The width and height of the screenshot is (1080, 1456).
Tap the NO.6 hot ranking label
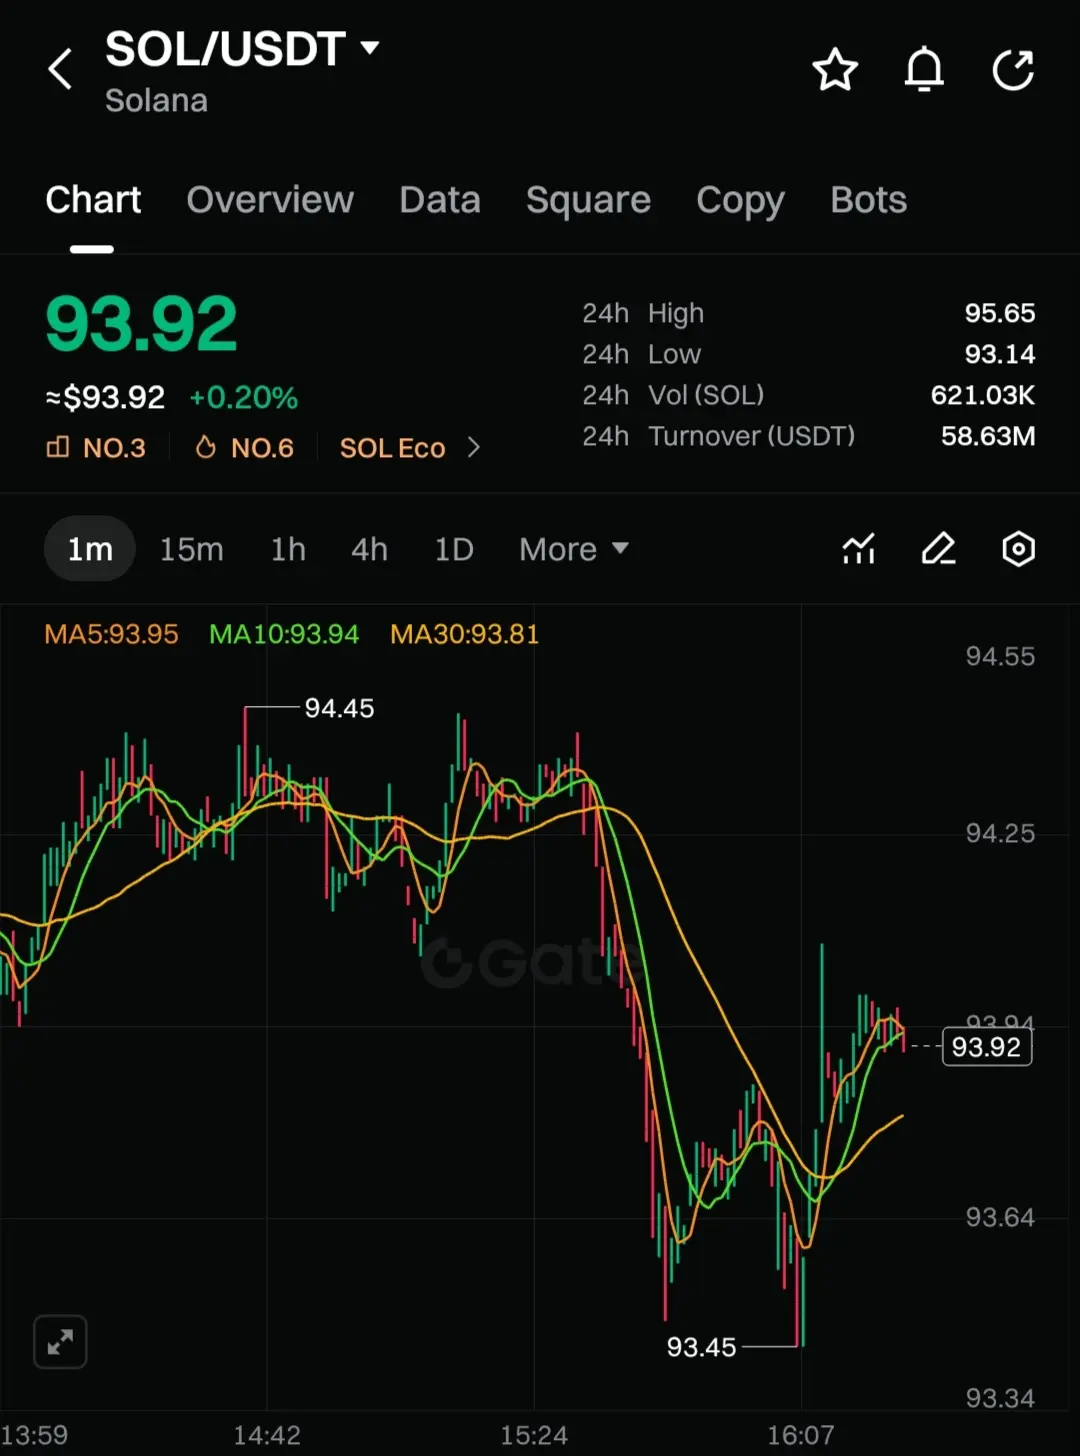point(262,448)
